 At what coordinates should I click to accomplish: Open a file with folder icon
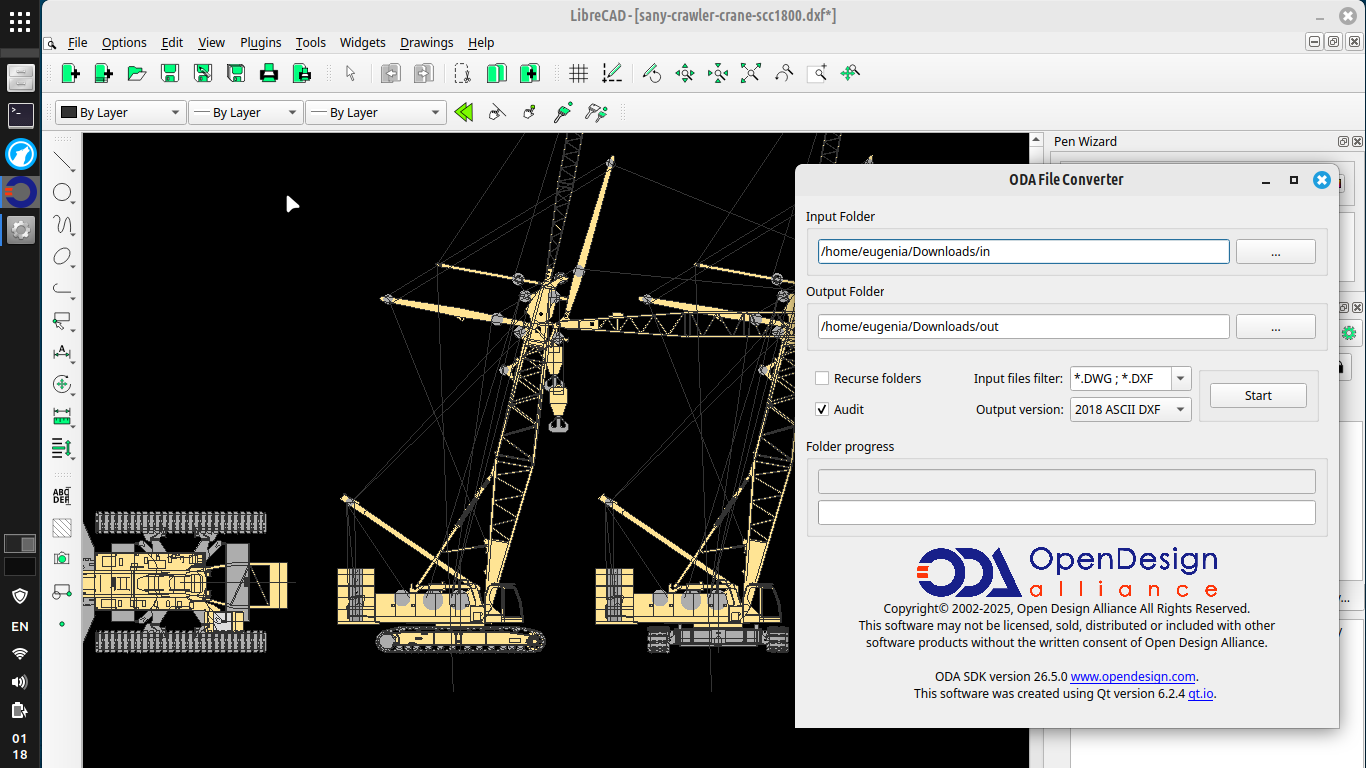click(137, 73)
